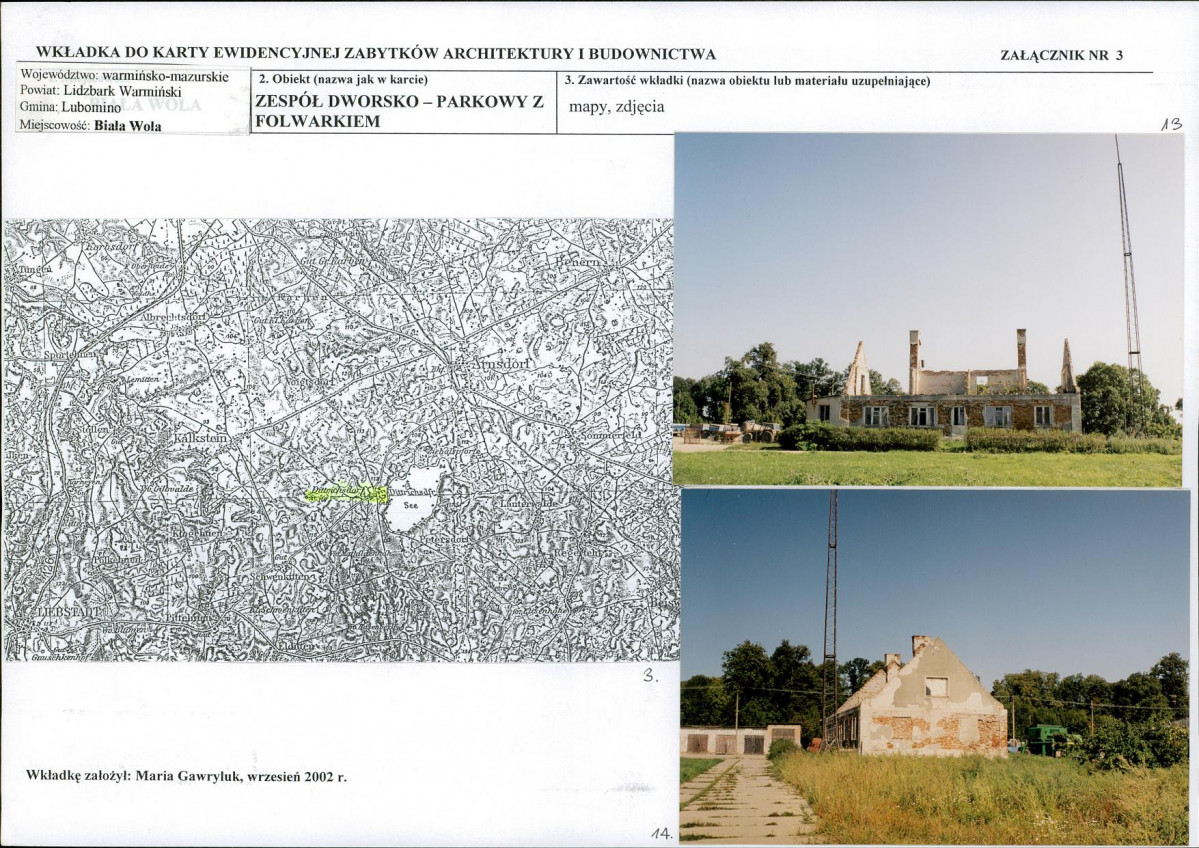1199x848 pixels.
Task: Click the handwritten number 13
Action: pyautogui.click(x=1171, y=124)
